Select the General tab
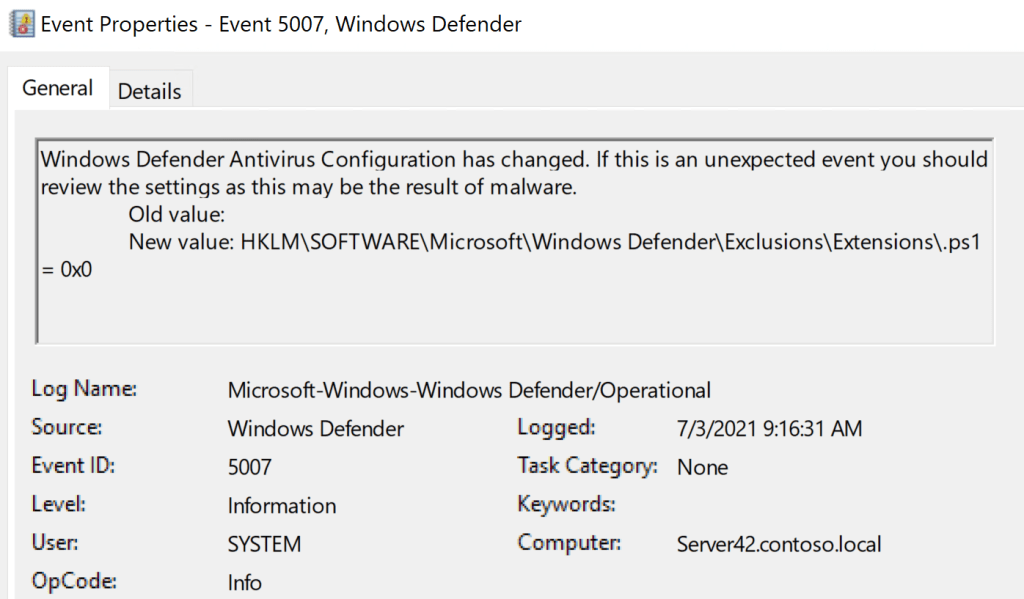The height and width of the screenshot is (599, 1024). [x=58, y=88]
